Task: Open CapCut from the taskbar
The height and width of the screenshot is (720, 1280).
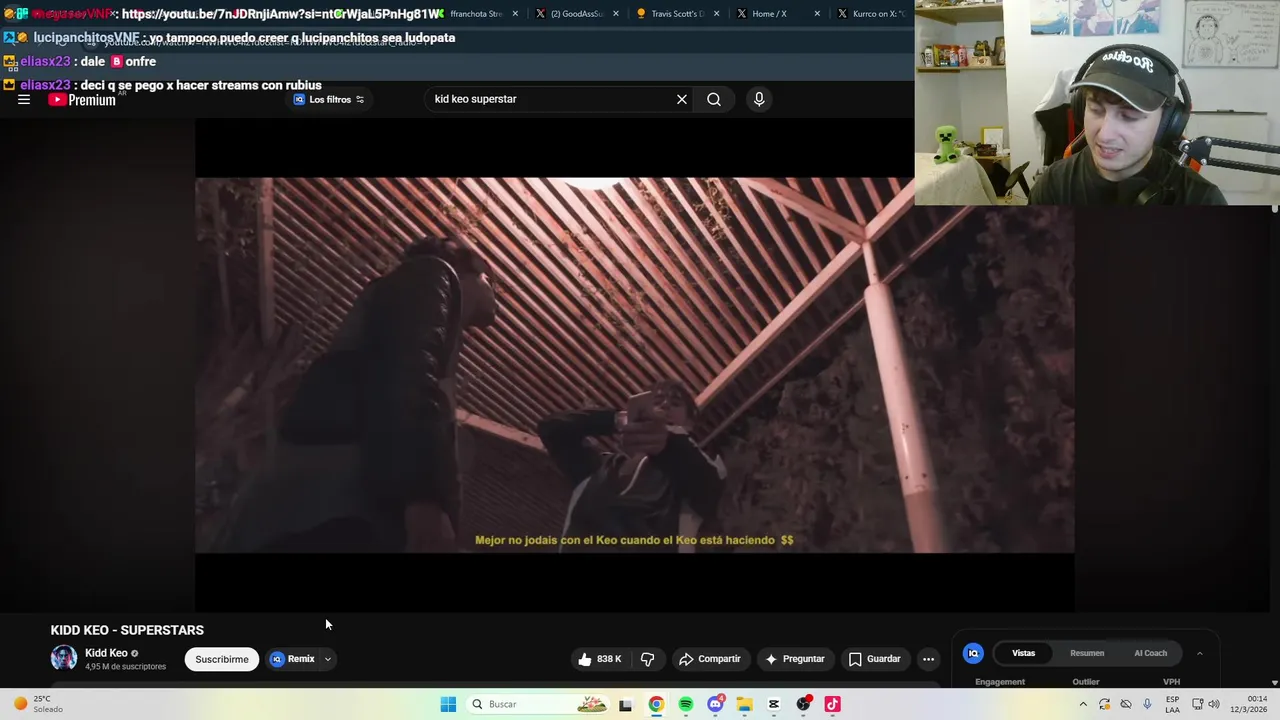Action: (774, 704)
